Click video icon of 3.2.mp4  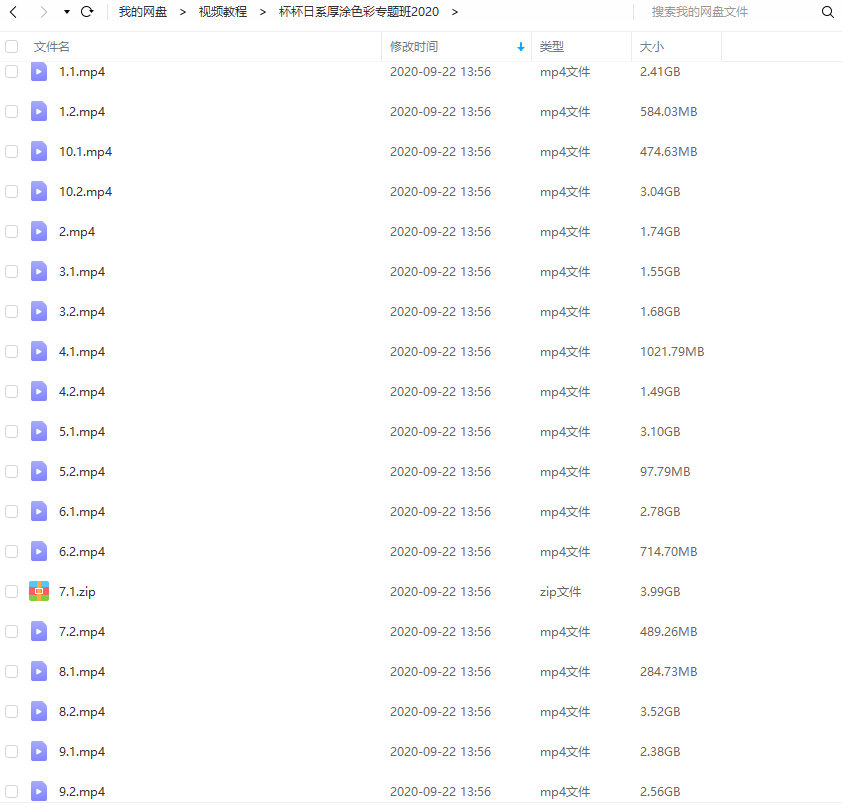[x=39, y=312]
